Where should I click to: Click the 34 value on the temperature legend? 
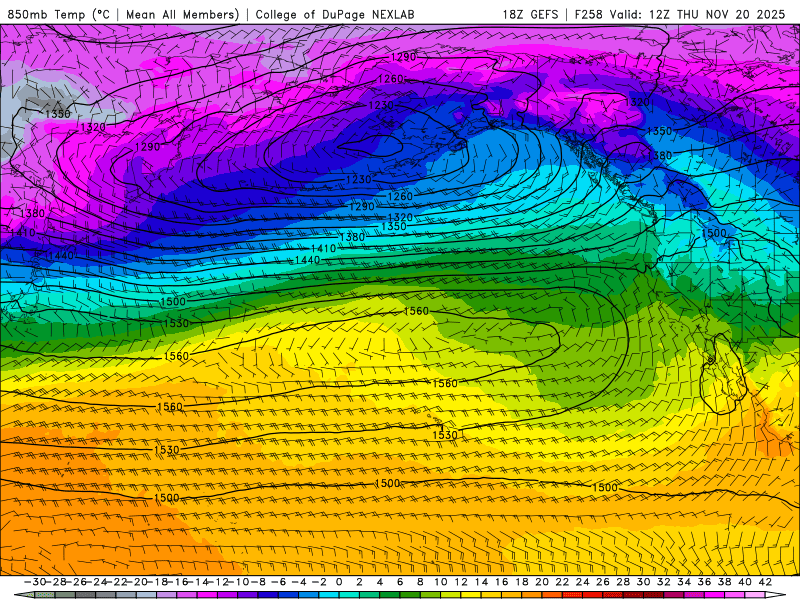(x=684, y=582)
